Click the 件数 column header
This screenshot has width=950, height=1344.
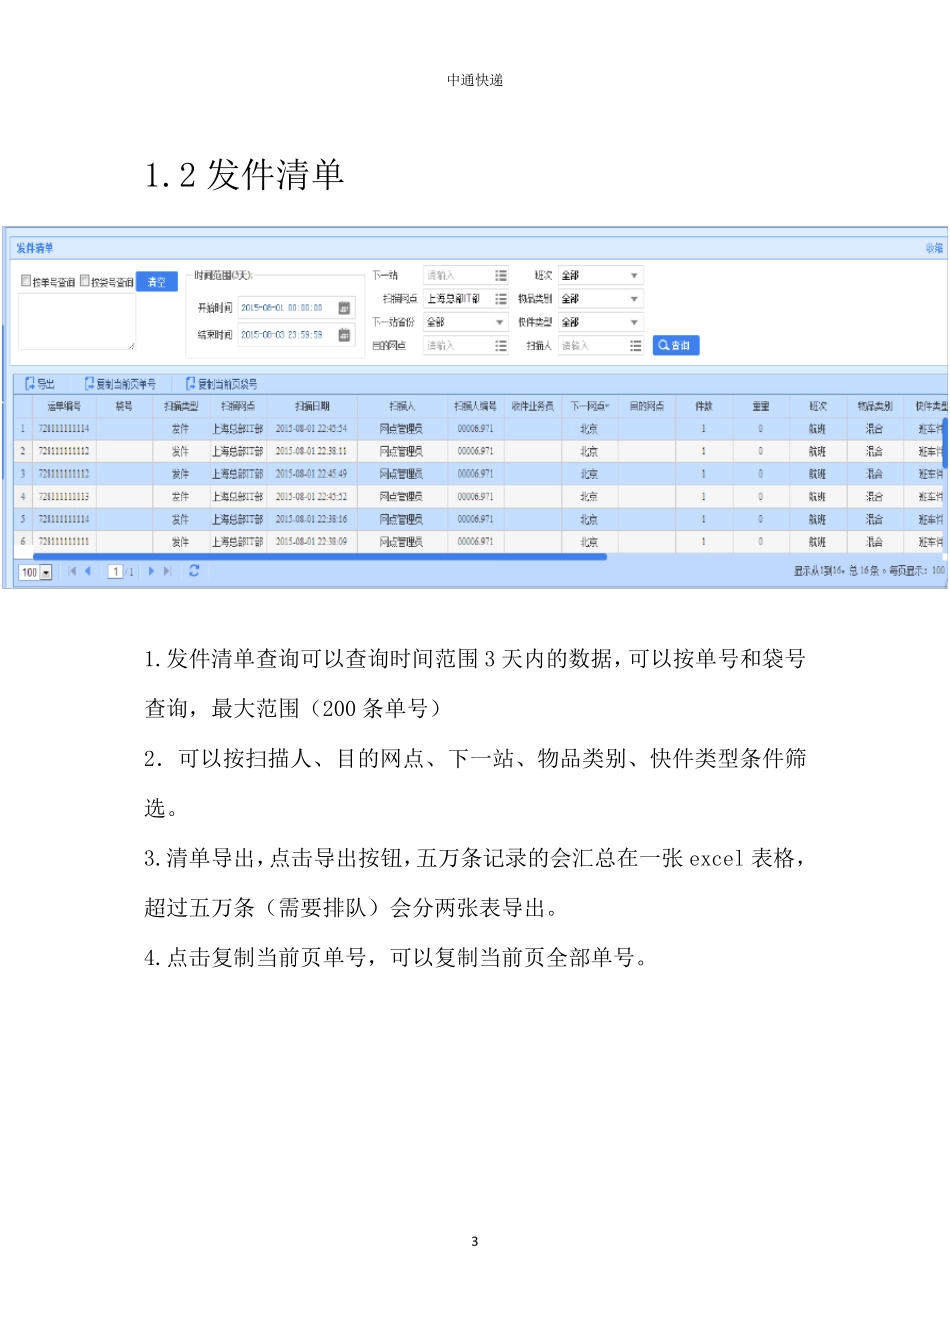tap(704, 406)
